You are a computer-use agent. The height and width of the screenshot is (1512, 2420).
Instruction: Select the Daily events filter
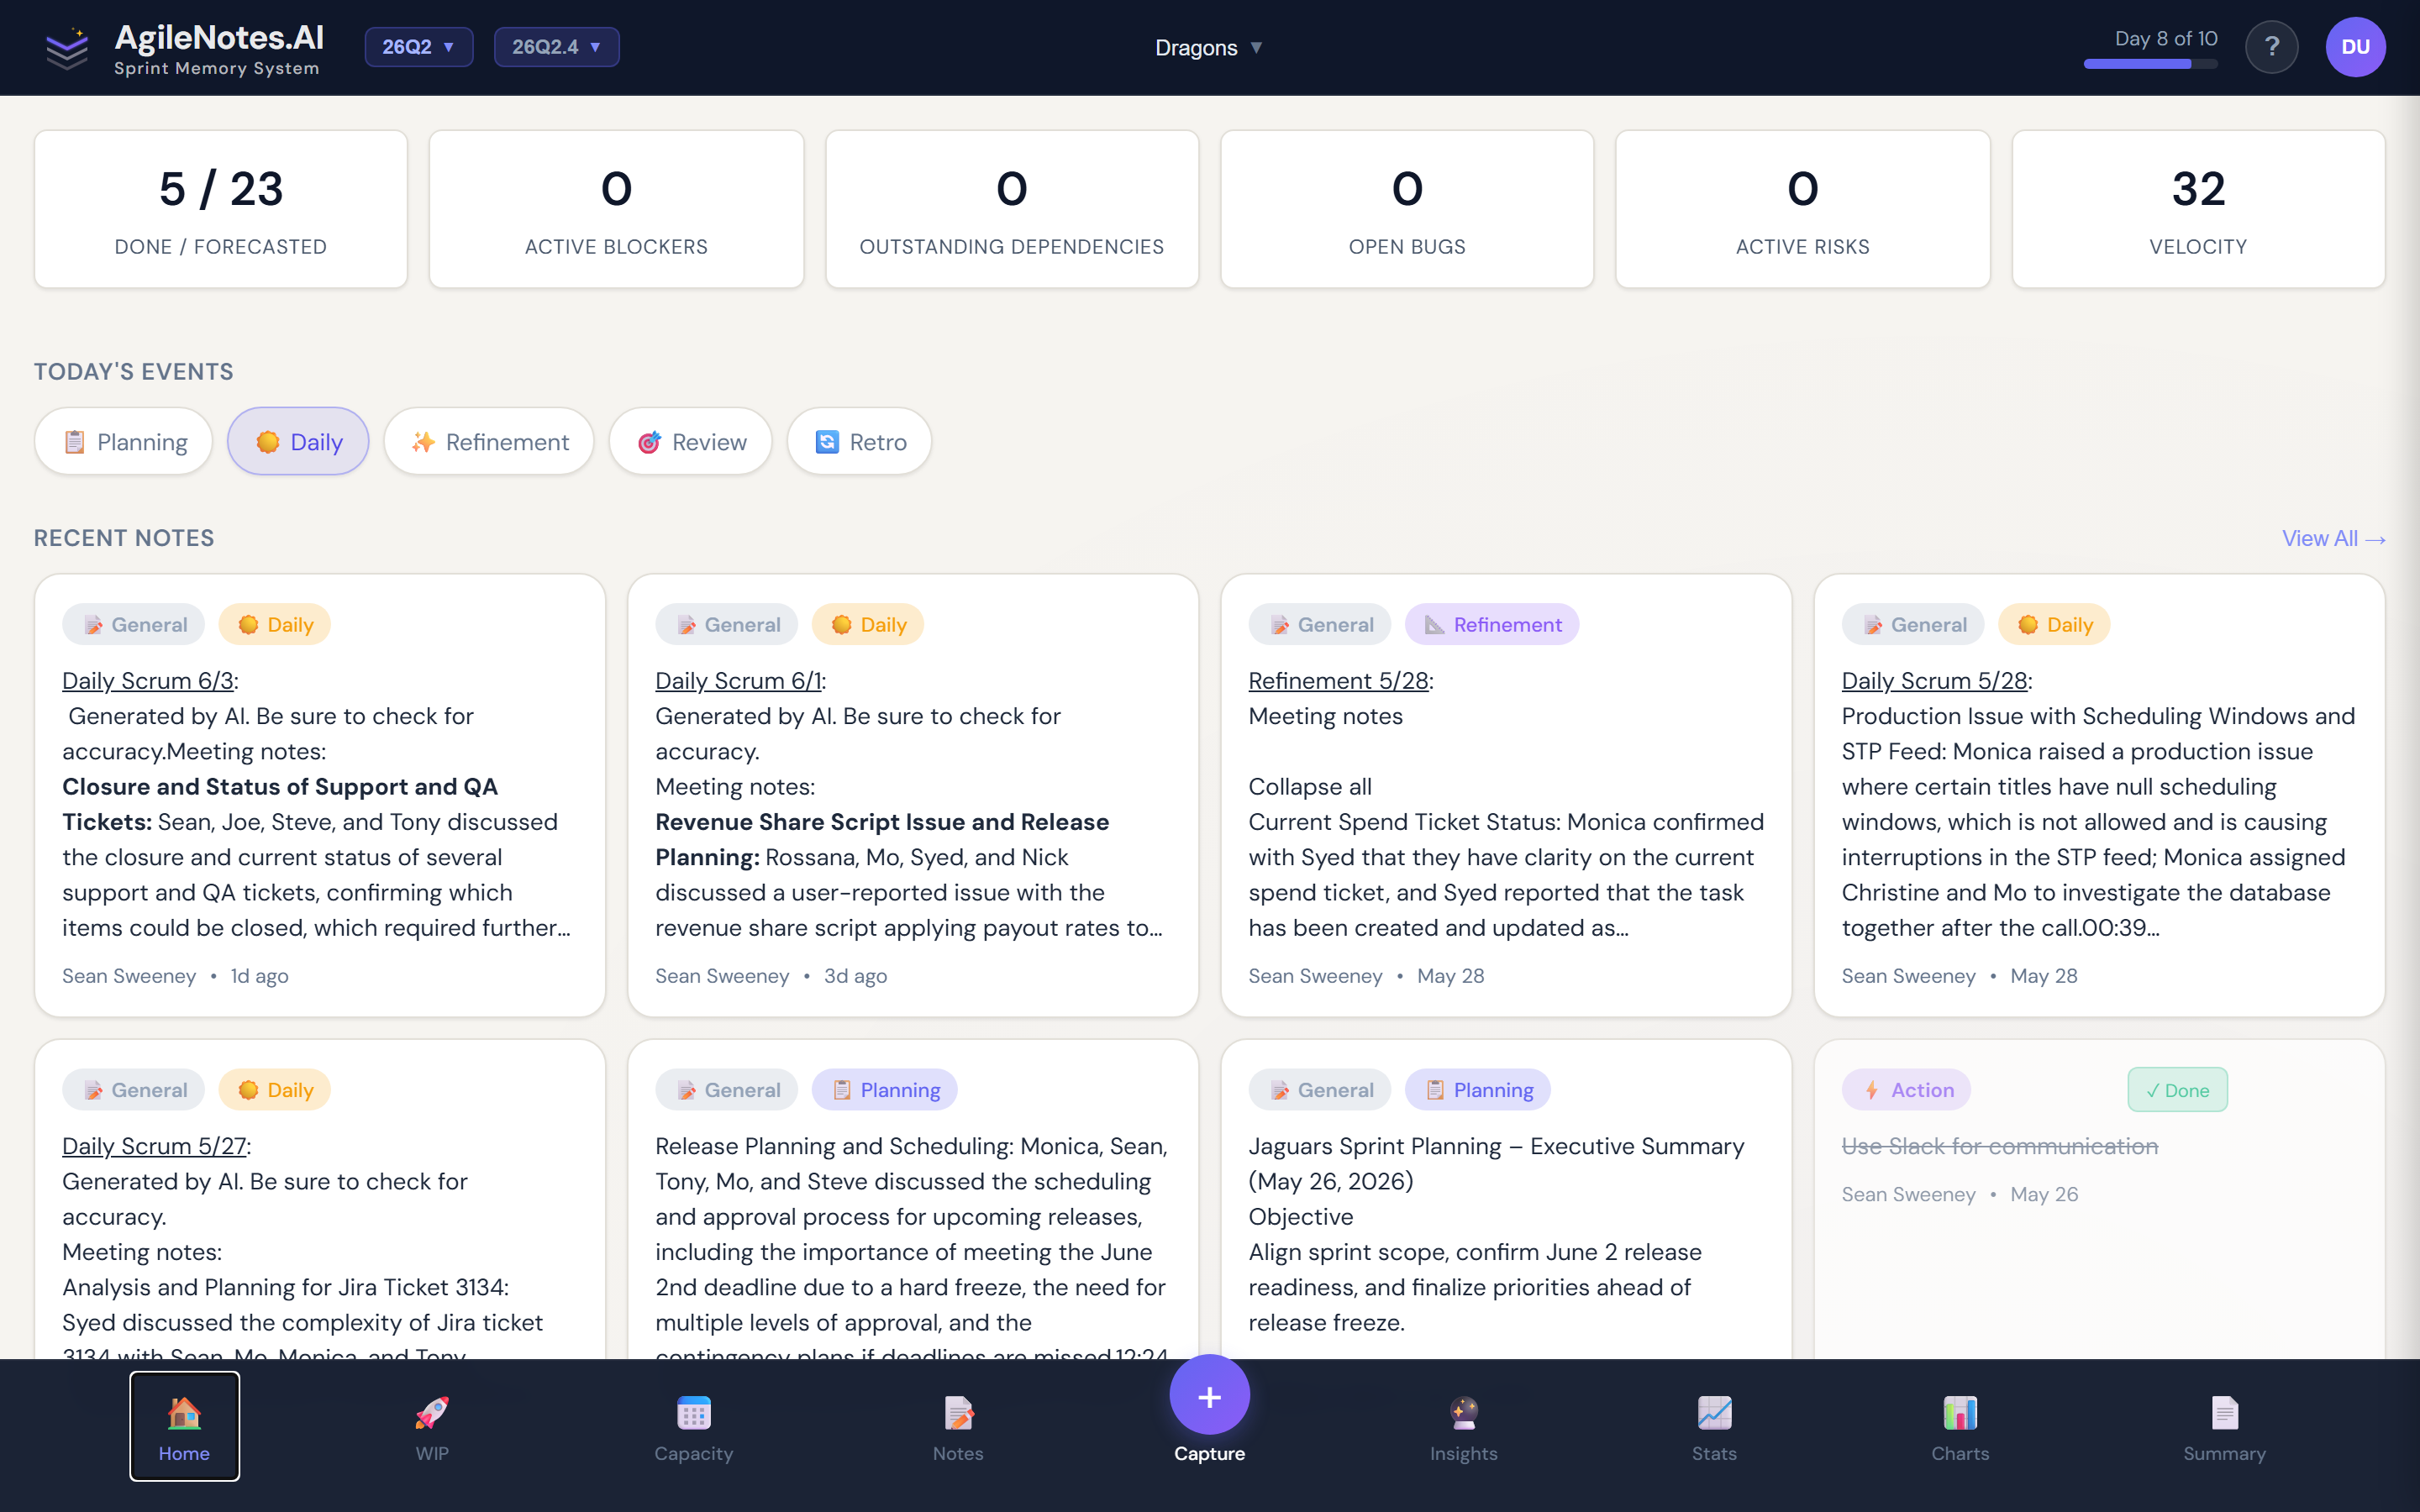[x=298, y=441]
